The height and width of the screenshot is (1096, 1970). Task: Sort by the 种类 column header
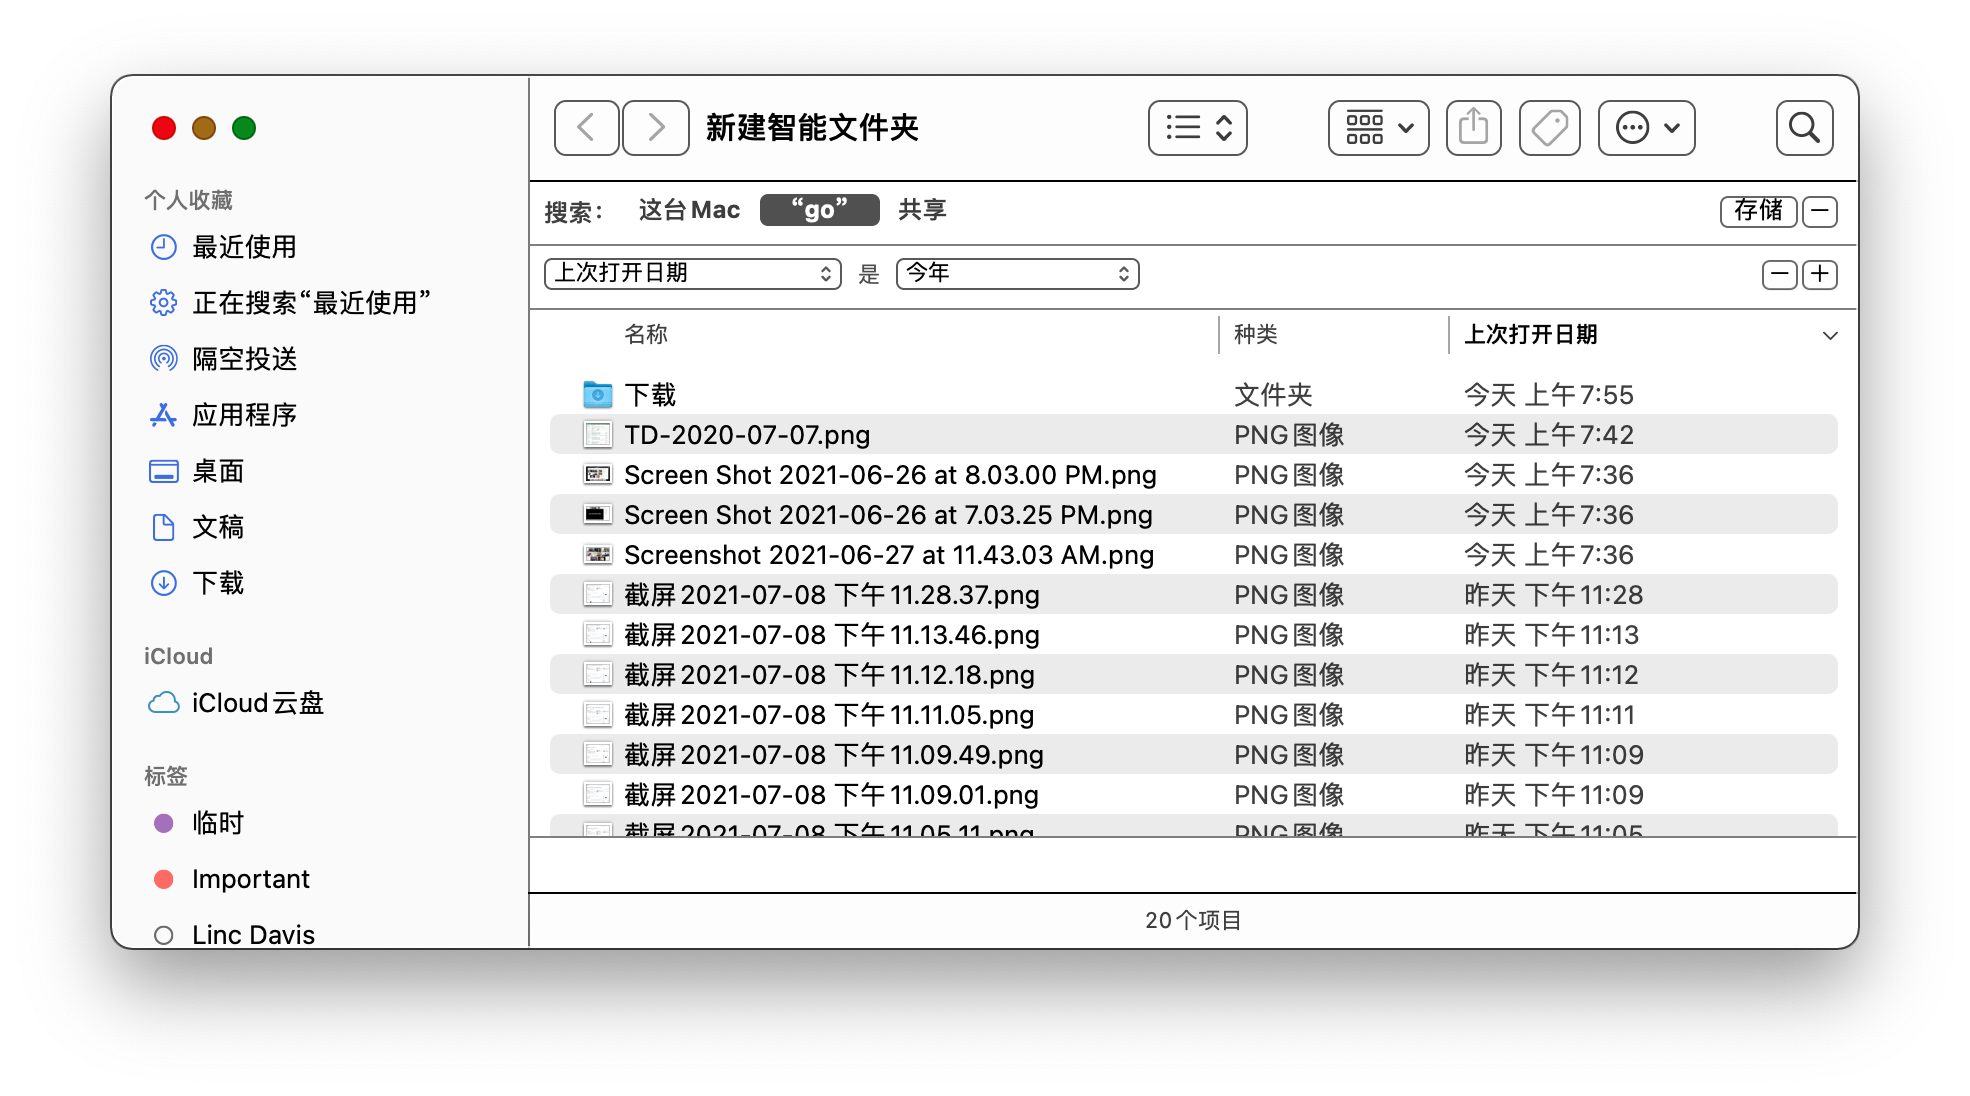1256,335
